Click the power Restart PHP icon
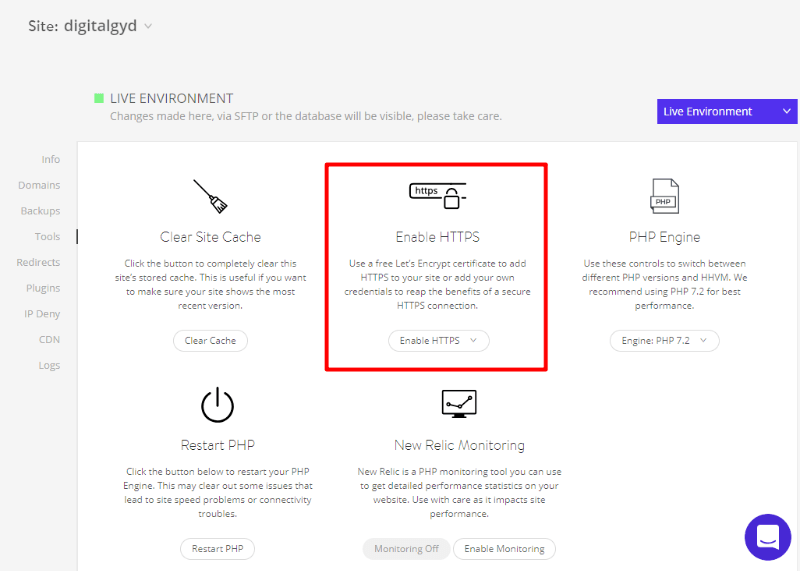This screenshot has width=800, height=571. pos(217,405)
